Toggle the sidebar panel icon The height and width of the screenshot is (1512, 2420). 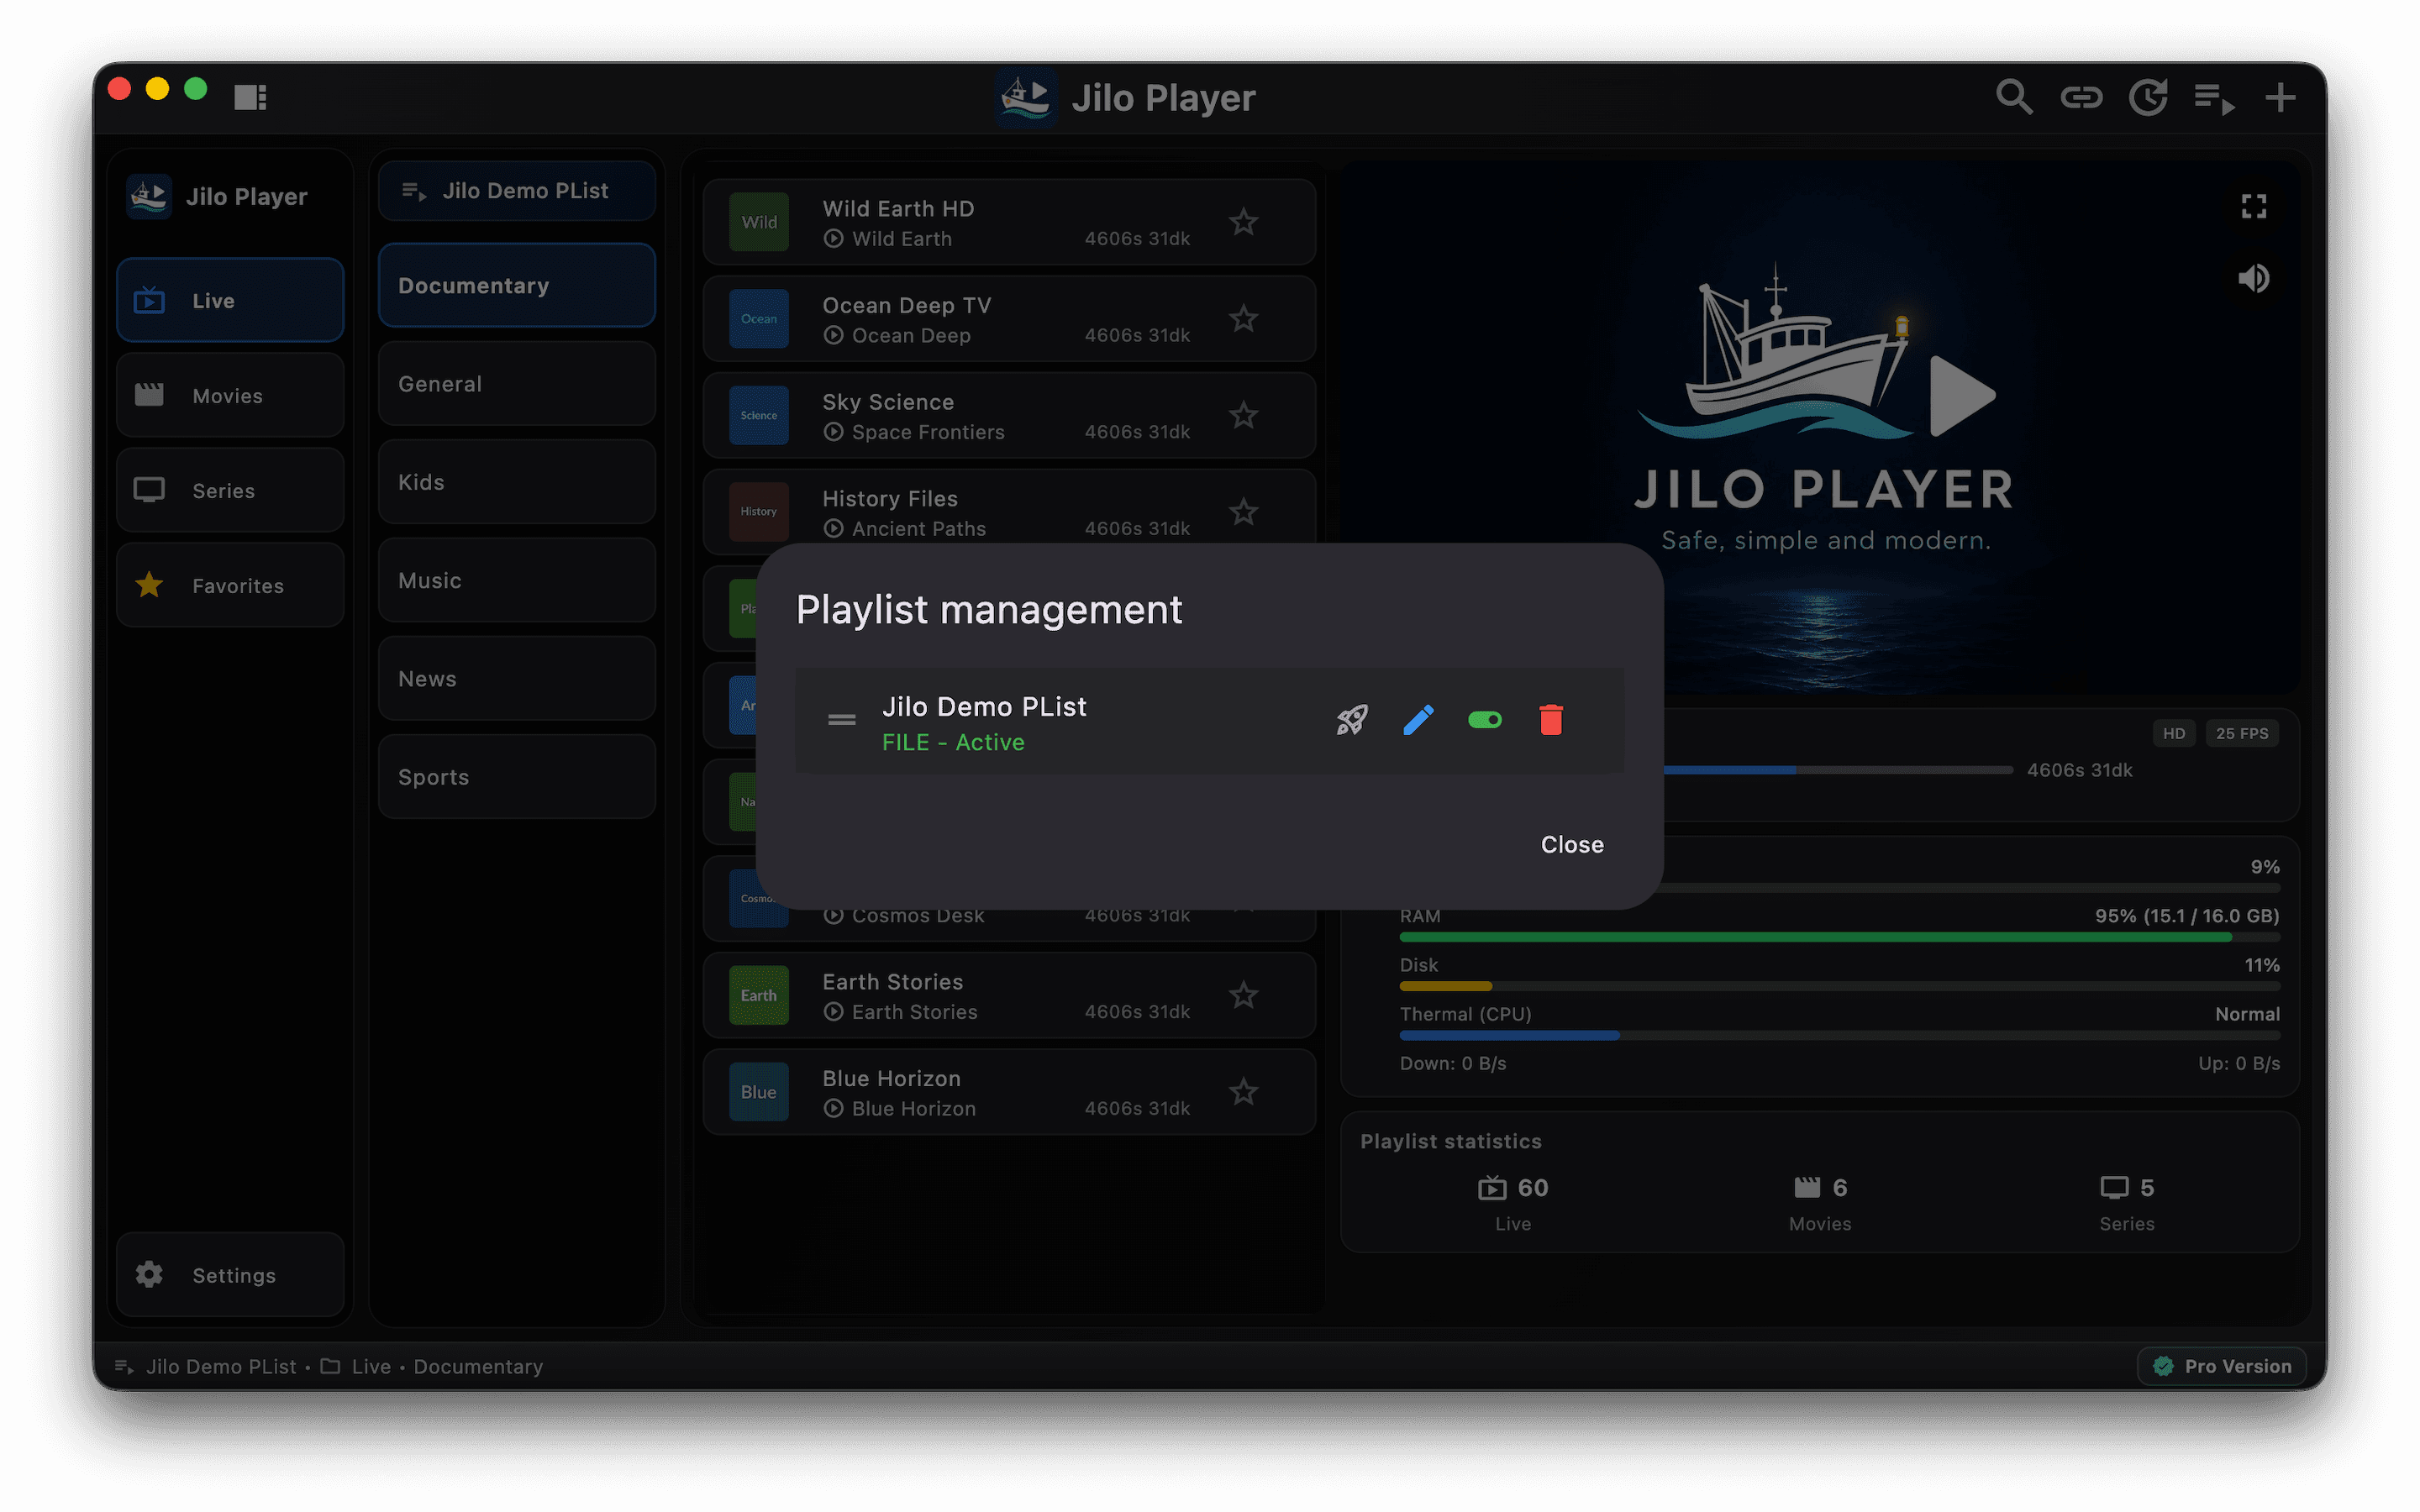tap(250, 97)
